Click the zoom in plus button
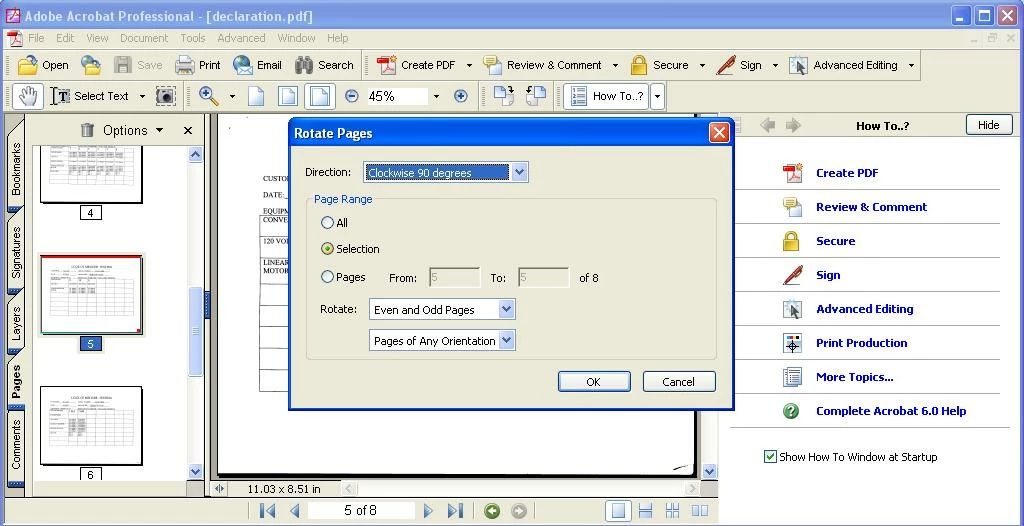Viewport: 1024px width, 526px height. [460, 96]
